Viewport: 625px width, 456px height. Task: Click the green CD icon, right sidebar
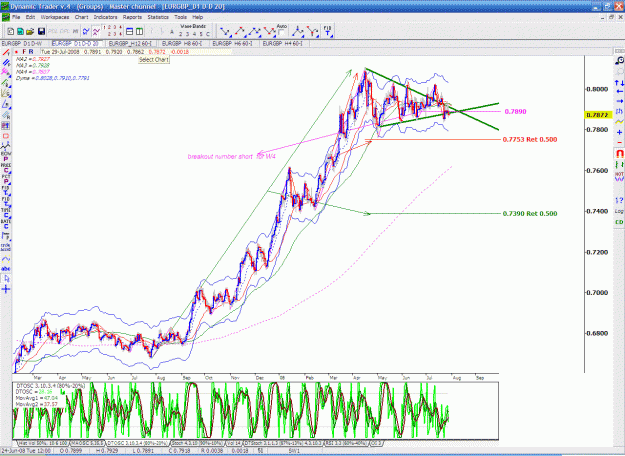[619, 222]
